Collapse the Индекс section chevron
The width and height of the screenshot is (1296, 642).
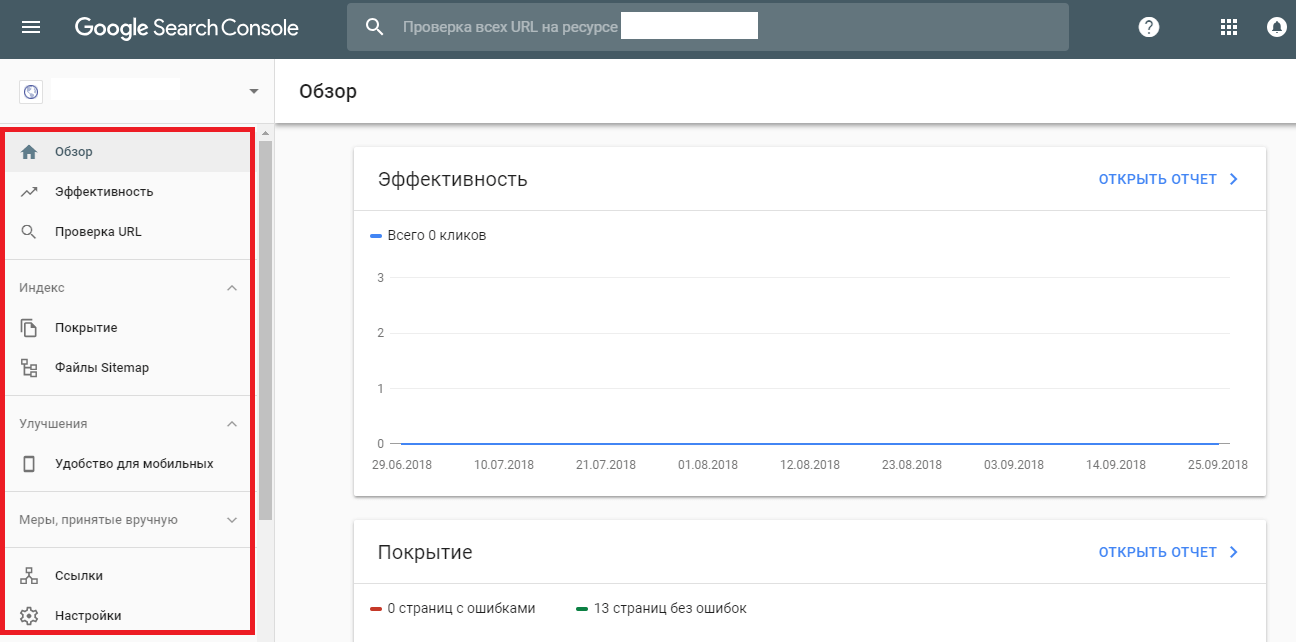coord(232,287)
